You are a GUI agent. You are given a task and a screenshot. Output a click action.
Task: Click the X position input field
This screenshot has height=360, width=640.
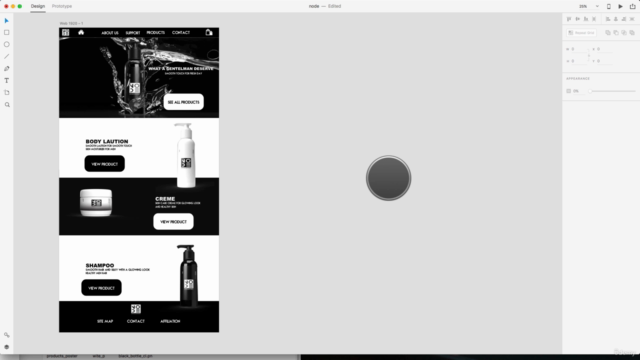point(604,49)
